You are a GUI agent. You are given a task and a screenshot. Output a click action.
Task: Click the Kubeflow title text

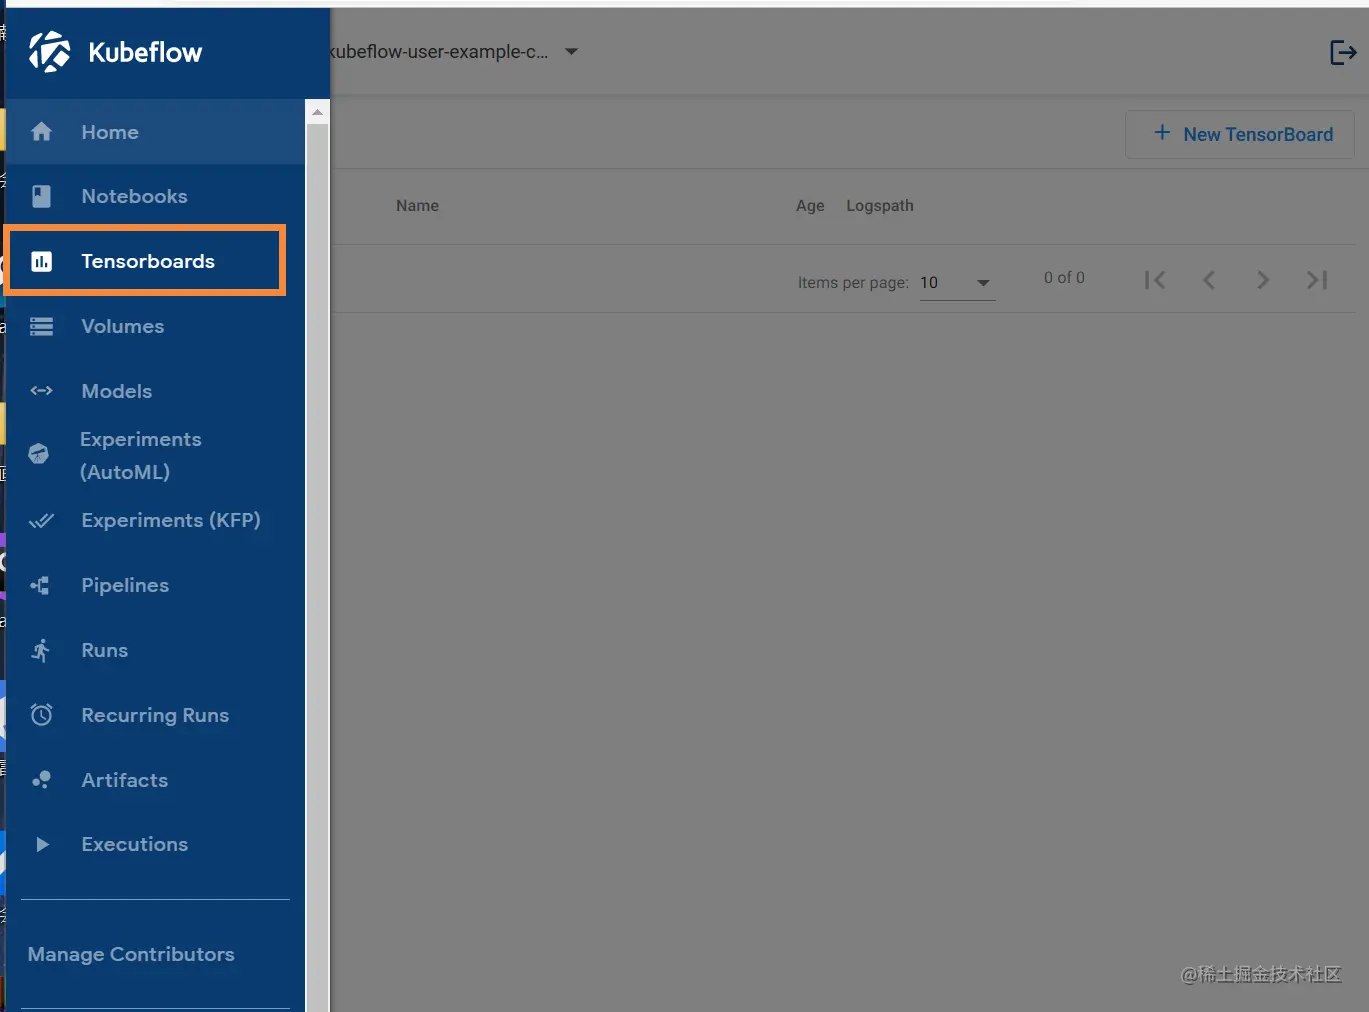point(145,52)
